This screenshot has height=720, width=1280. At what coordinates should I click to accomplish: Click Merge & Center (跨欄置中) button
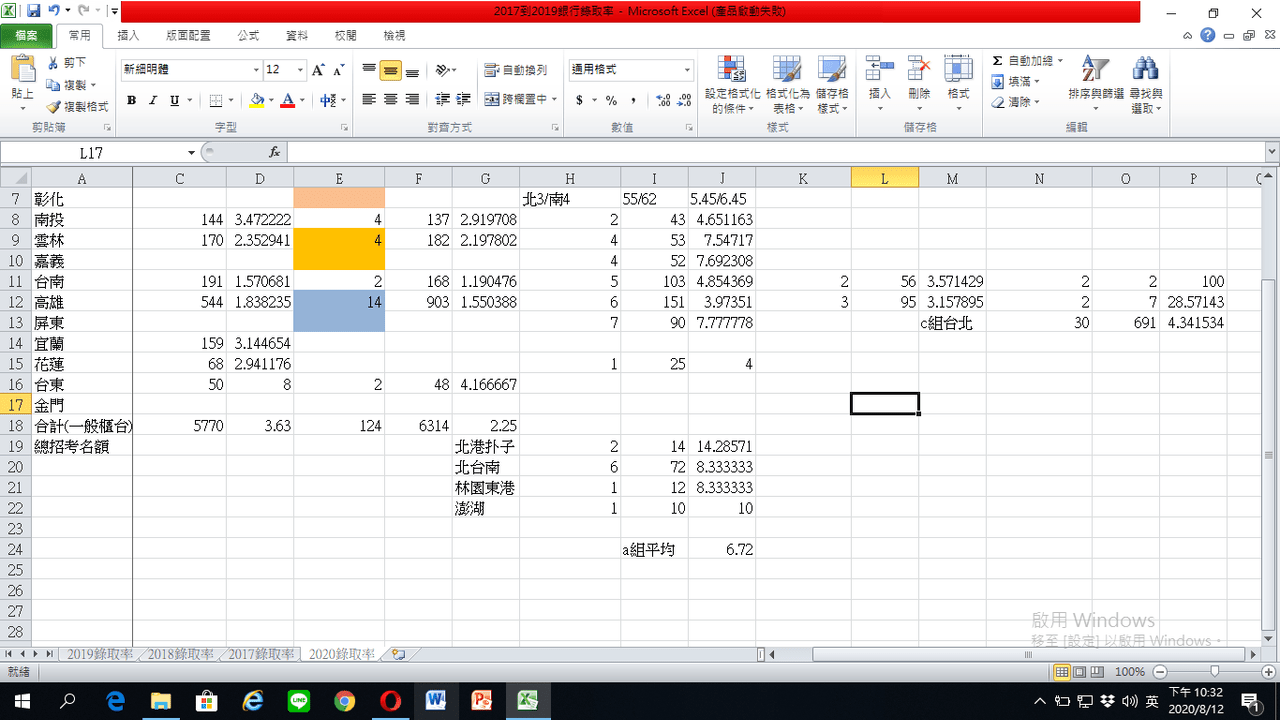[x=516, y=100]
